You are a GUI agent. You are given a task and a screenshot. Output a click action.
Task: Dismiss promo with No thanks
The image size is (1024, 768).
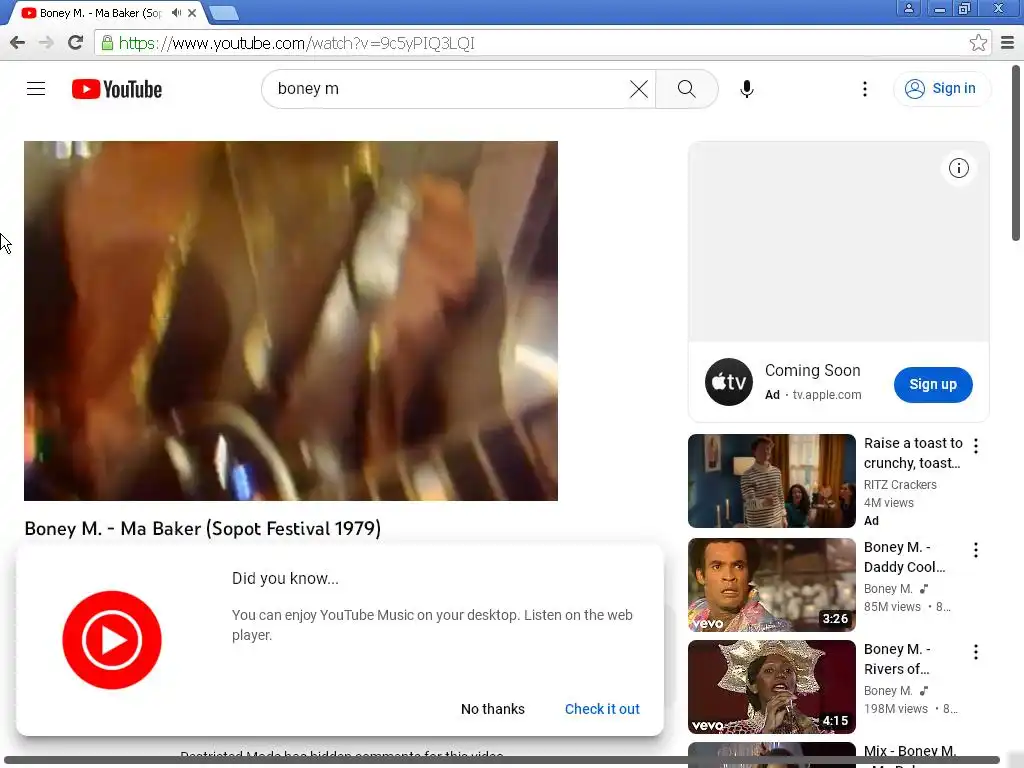coord(492,709)
